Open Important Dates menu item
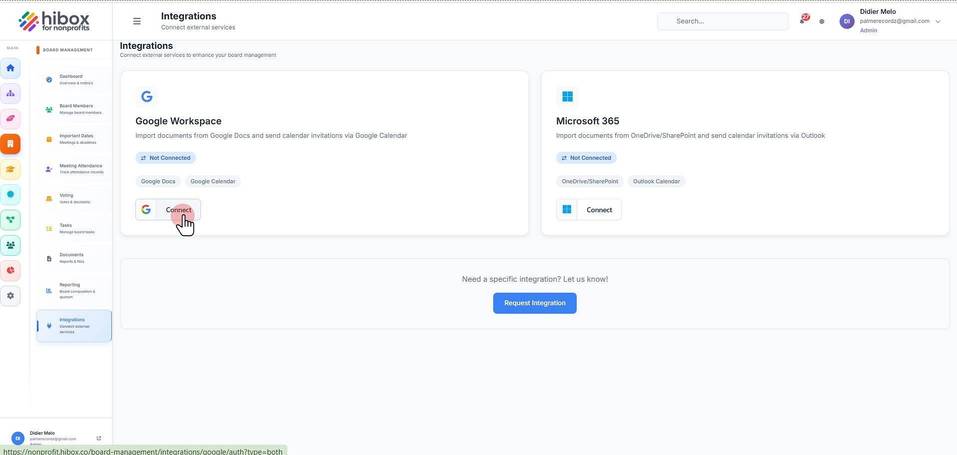 point(73,139)
